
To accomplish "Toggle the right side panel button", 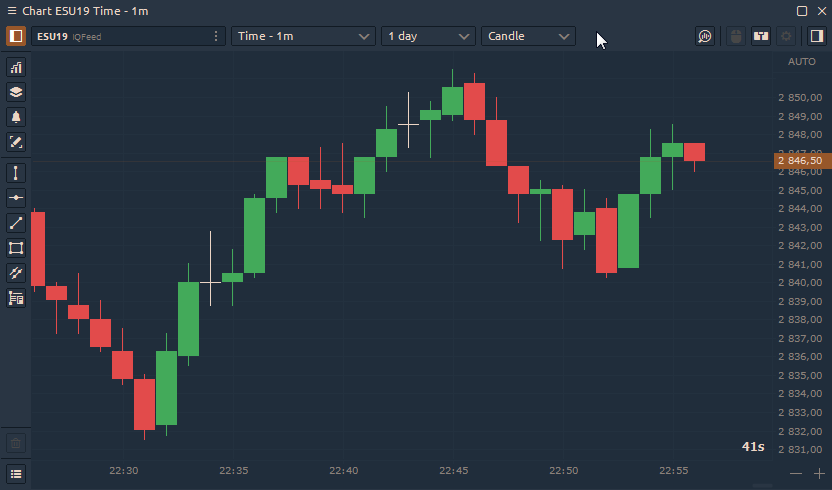I will 816,36.
